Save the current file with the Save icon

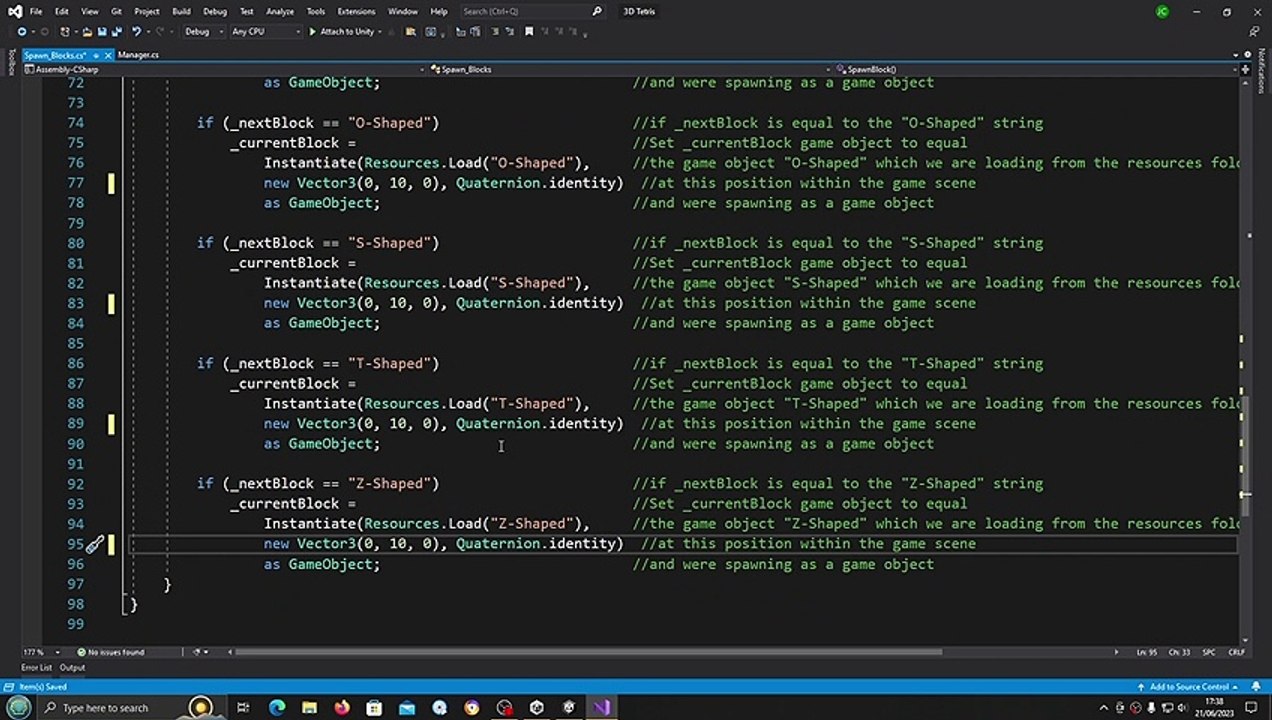click(x=101, y=32)
